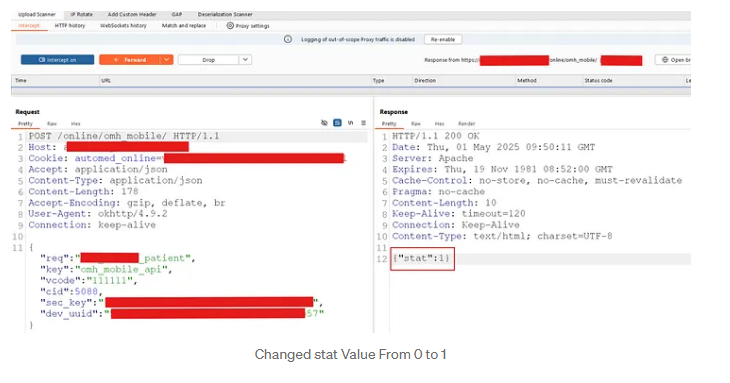The width and height of the screenshot is (730, 383).
Task: Expand the Forward button dropdown arrow
Action: click(x=167, y=60)
